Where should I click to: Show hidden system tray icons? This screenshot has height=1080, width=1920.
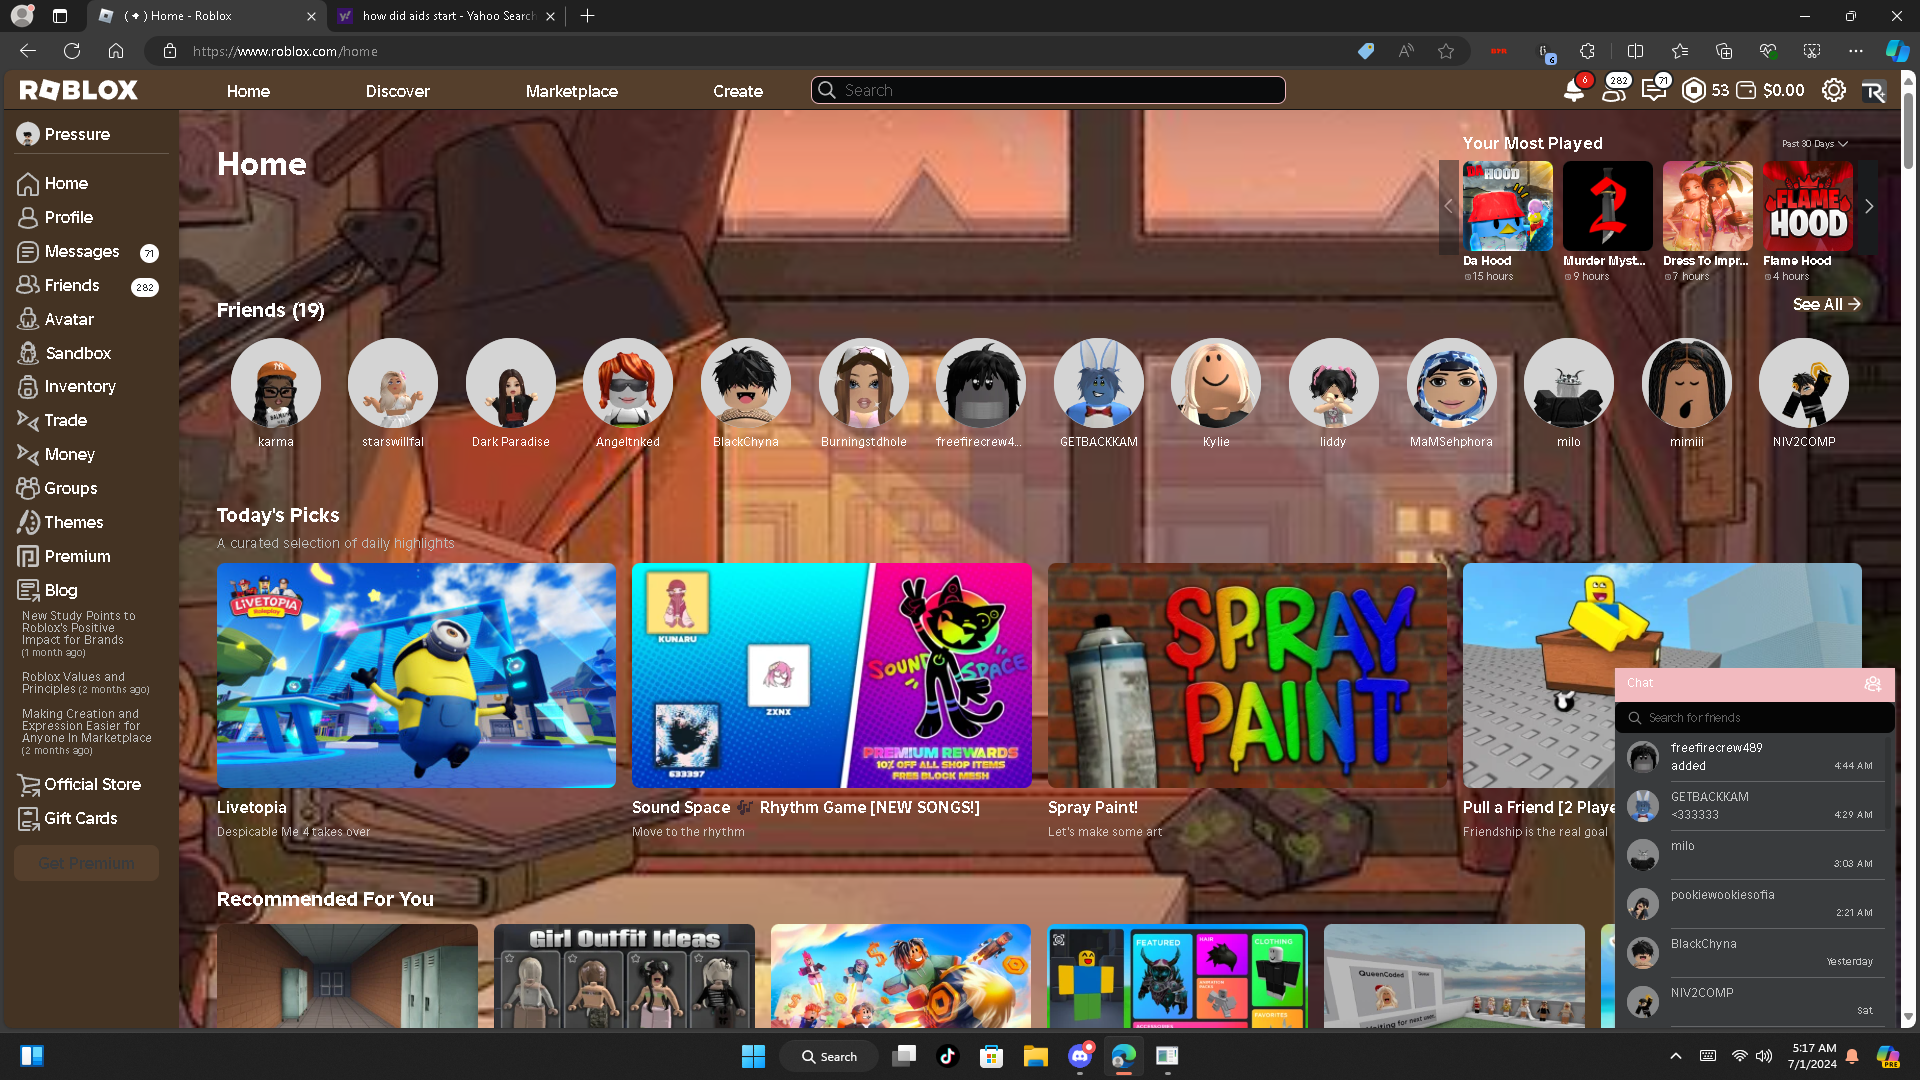click(x=1676, y=1056)
